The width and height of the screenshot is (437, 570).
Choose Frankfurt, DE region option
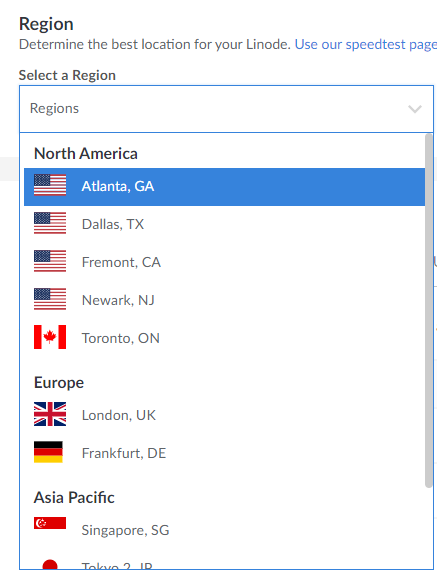224,453
